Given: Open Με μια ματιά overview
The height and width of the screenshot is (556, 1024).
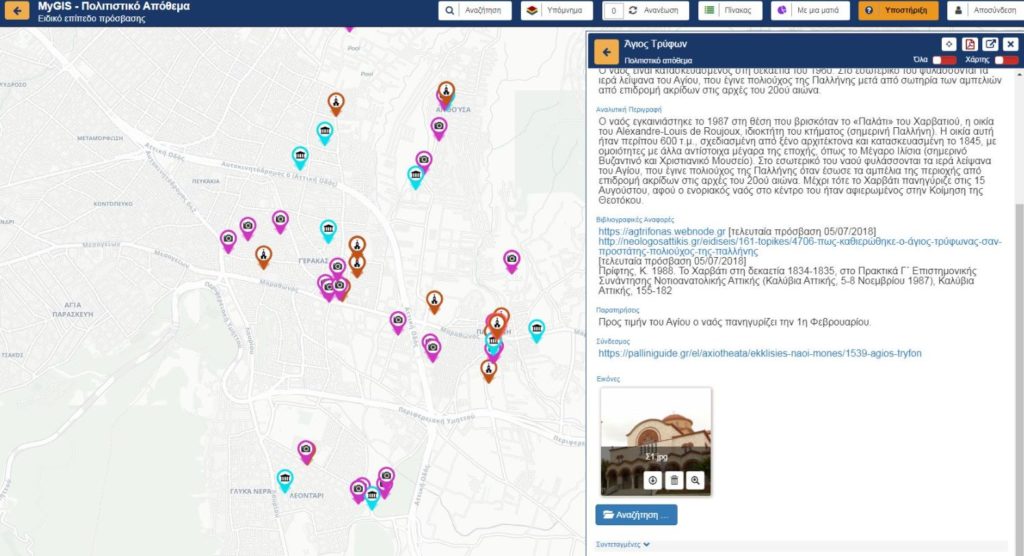Looking at the screenshot, I should pyautogui.click(x=810, y=11).
